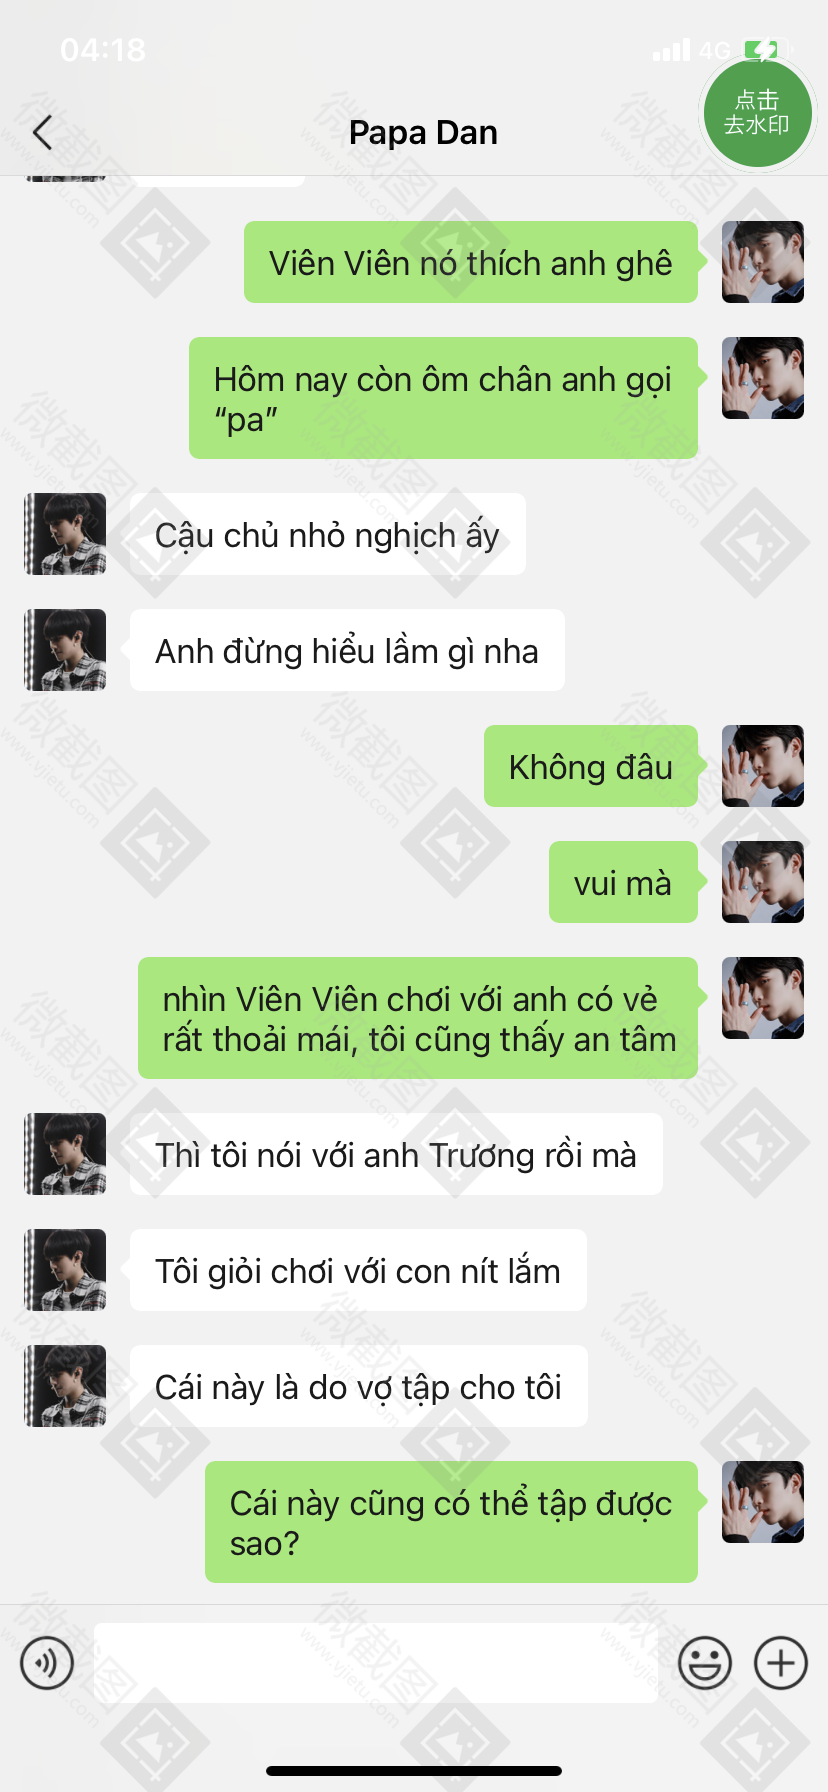Tap the "Tôi giỏi chơi với con nít lắm" bubble
The width and height of the screenshot is (828, 1792).
[x=358, y=1270]
